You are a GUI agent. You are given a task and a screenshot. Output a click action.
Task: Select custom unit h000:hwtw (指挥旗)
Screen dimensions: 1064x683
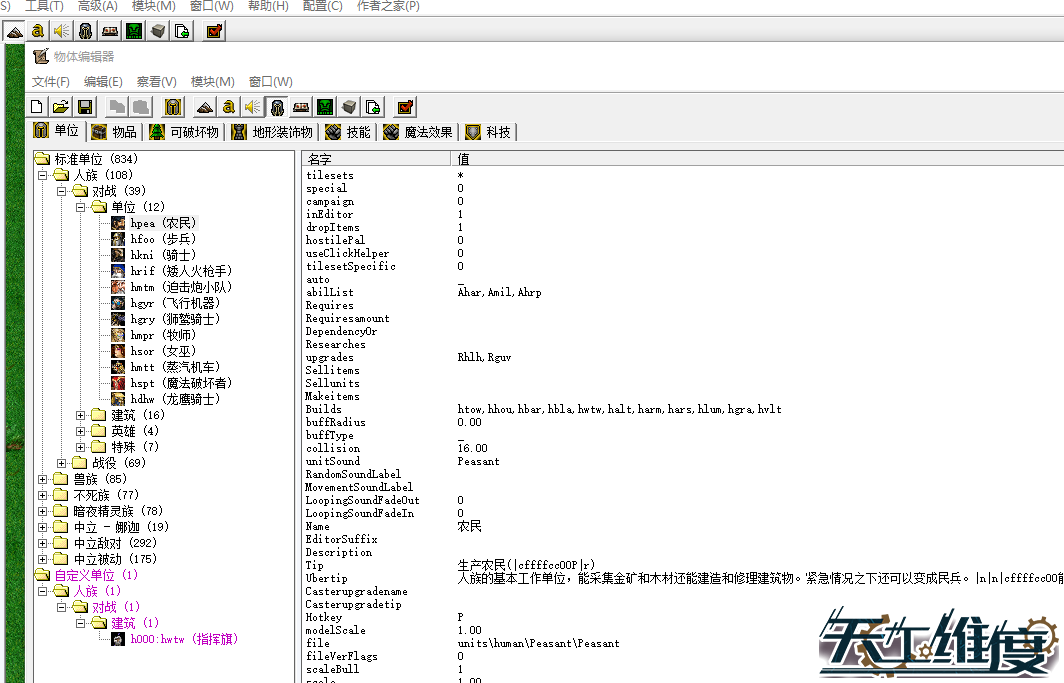[184, 639]
